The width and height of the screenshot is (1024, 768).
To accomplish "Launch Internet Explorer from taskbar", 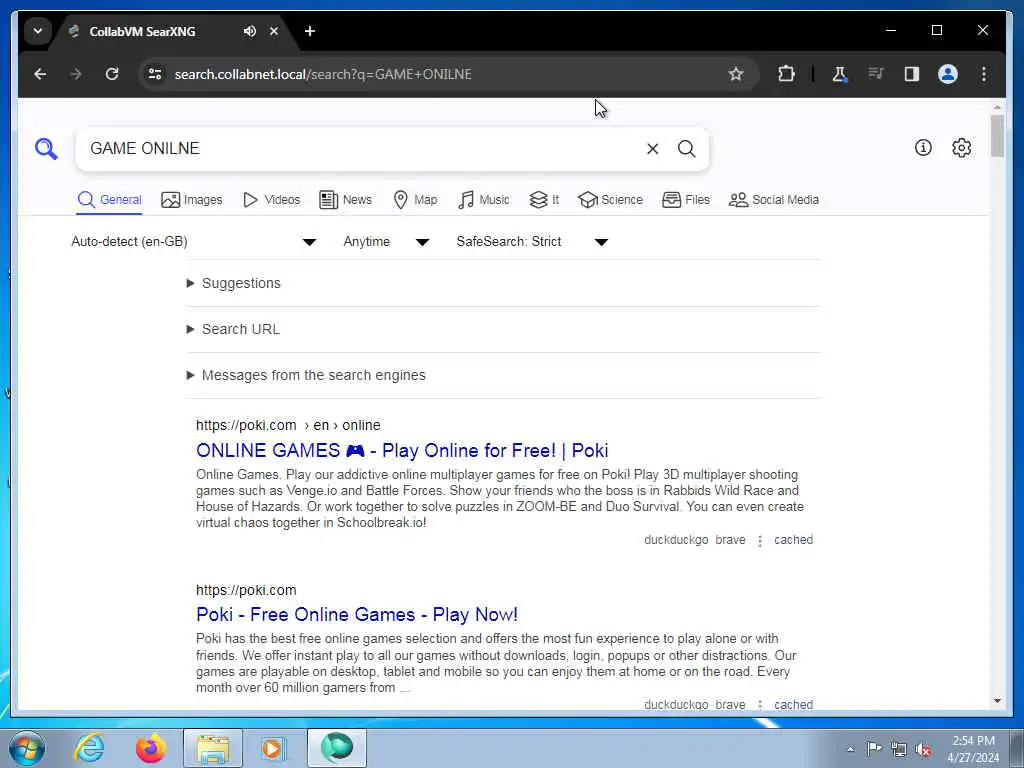I will (89, 748).
